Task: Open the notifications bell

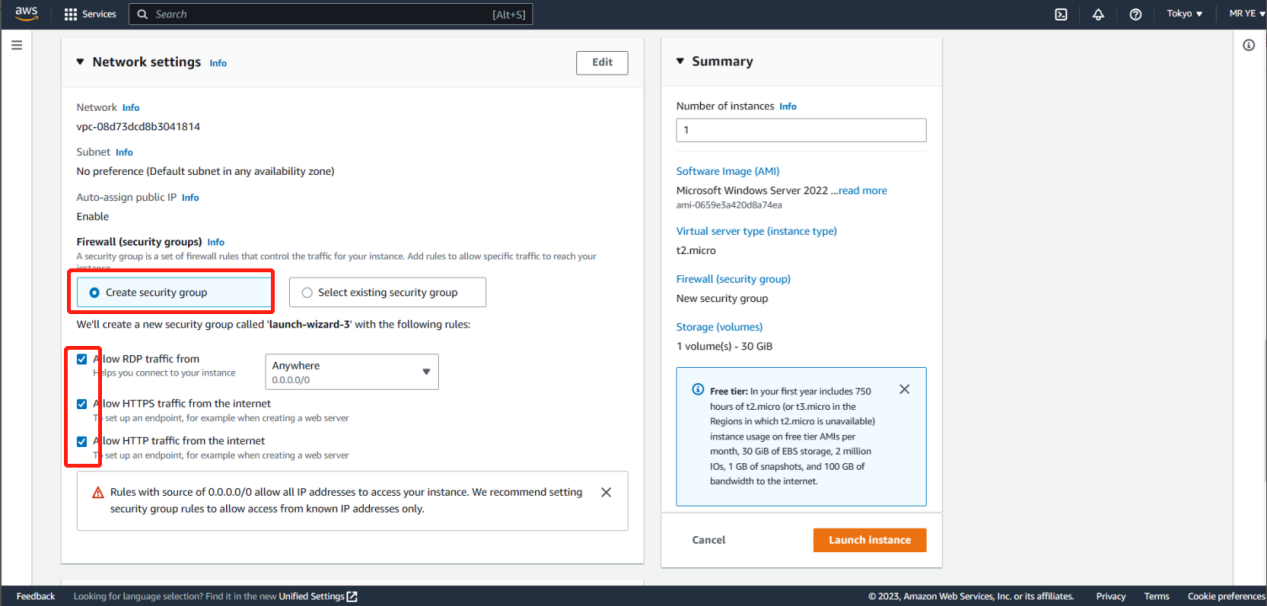Action: [x=1098, y=14]
